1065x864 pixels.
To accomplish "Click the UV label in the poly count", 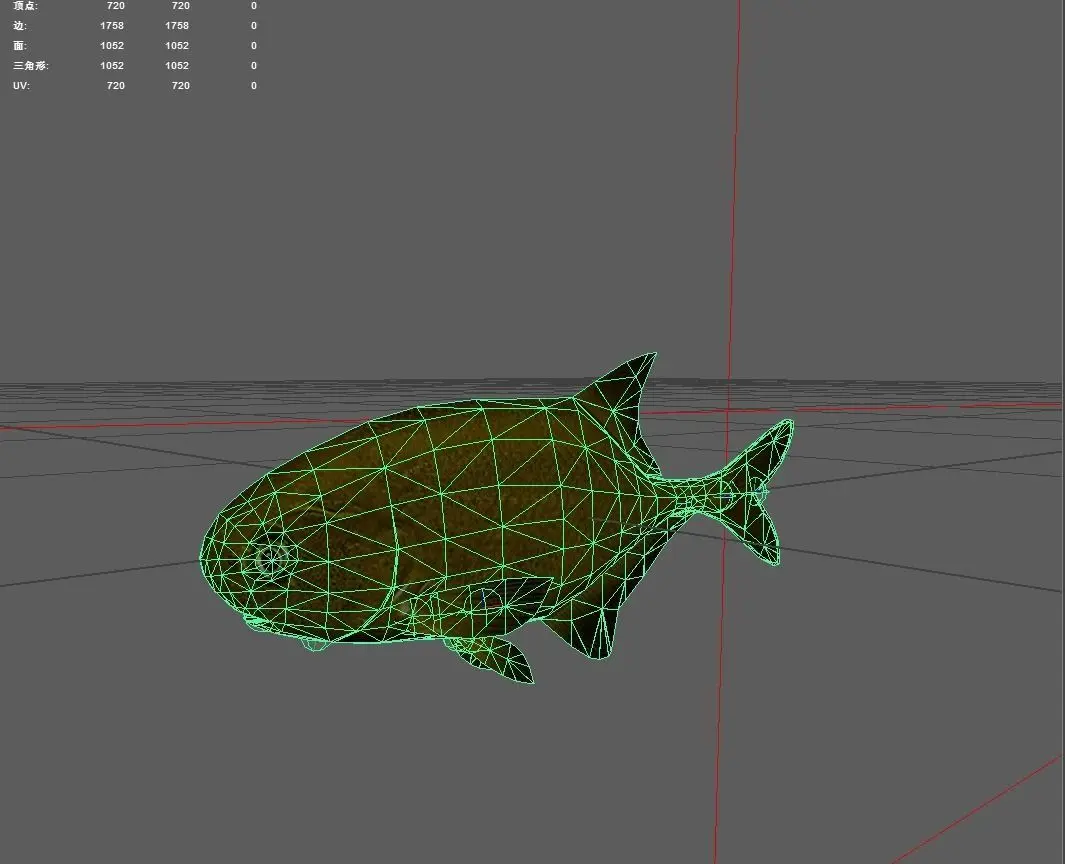I will coord(21,86).
